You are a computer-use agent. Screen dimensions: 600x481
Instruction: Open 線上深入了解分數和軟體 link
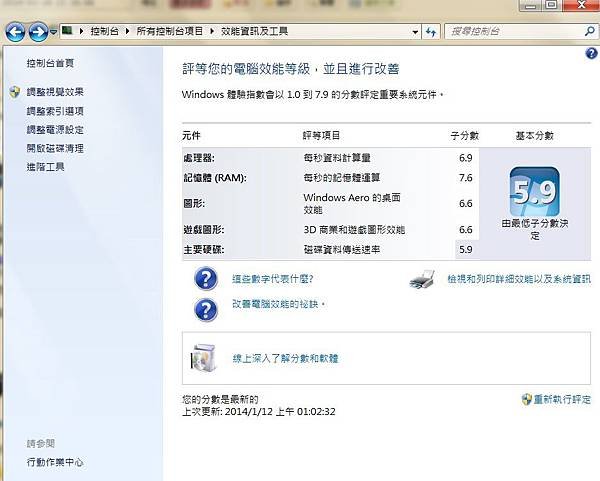285,359
